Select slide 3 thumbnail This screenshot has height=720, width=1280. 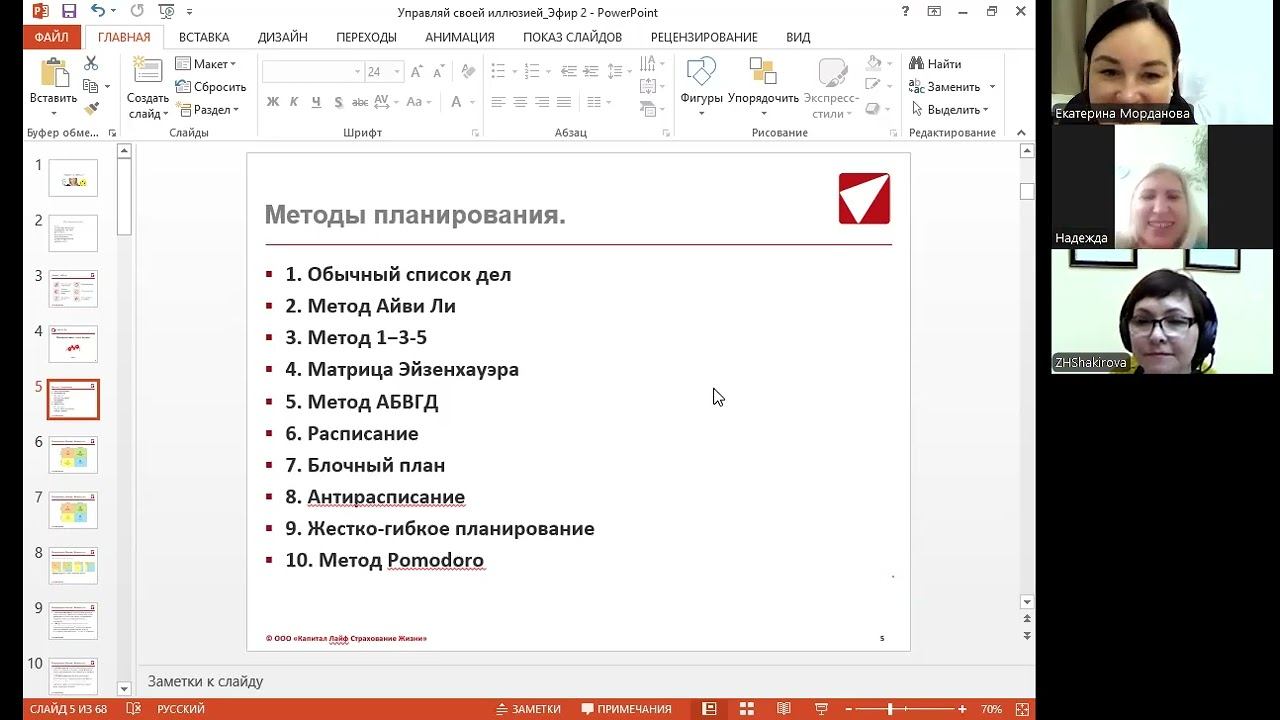pyautogui.click(x=73, y=289)
